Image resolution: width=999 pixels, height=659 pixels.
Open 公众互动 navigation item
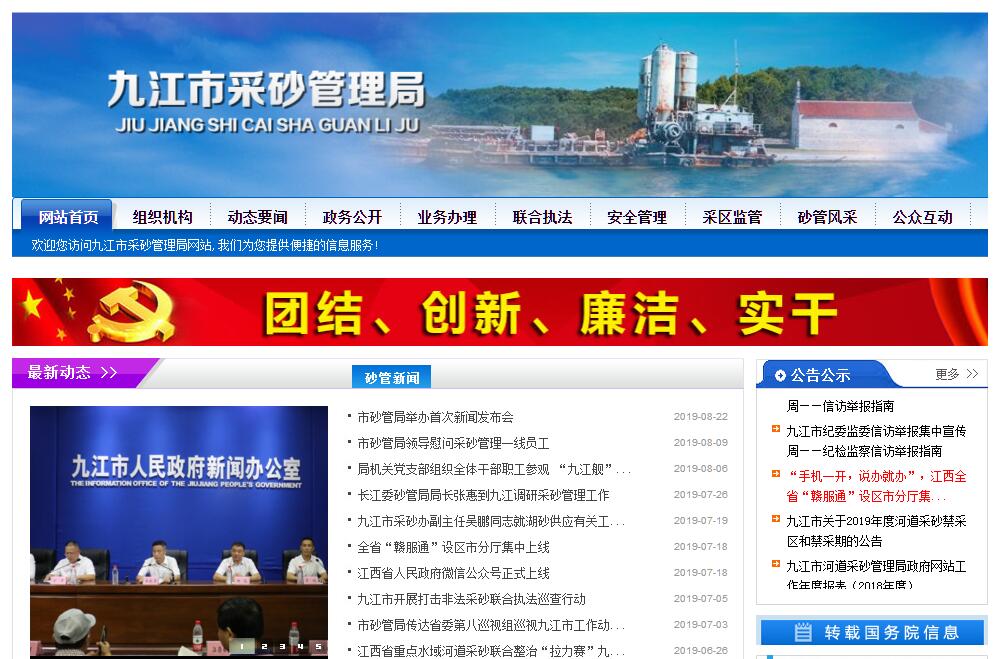(x=923, y=217)
